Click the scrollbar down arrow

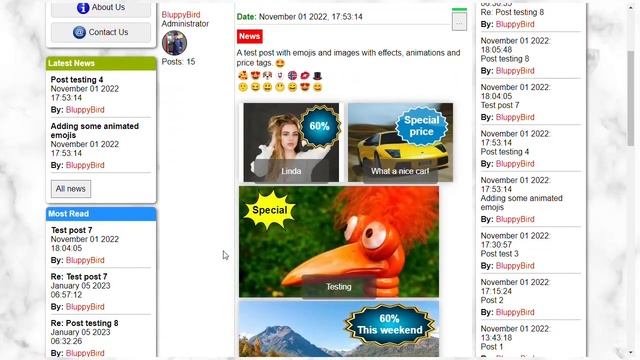[631, 353]
